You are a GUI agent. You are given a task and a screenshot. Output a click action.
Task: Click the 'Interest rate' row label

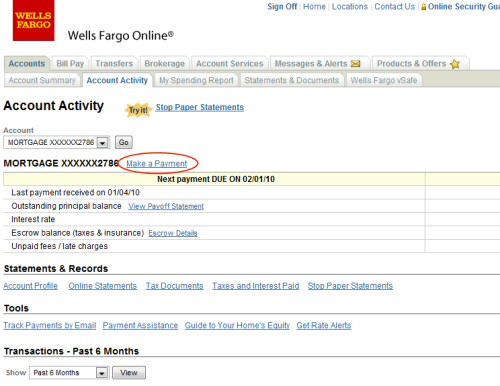33,219
